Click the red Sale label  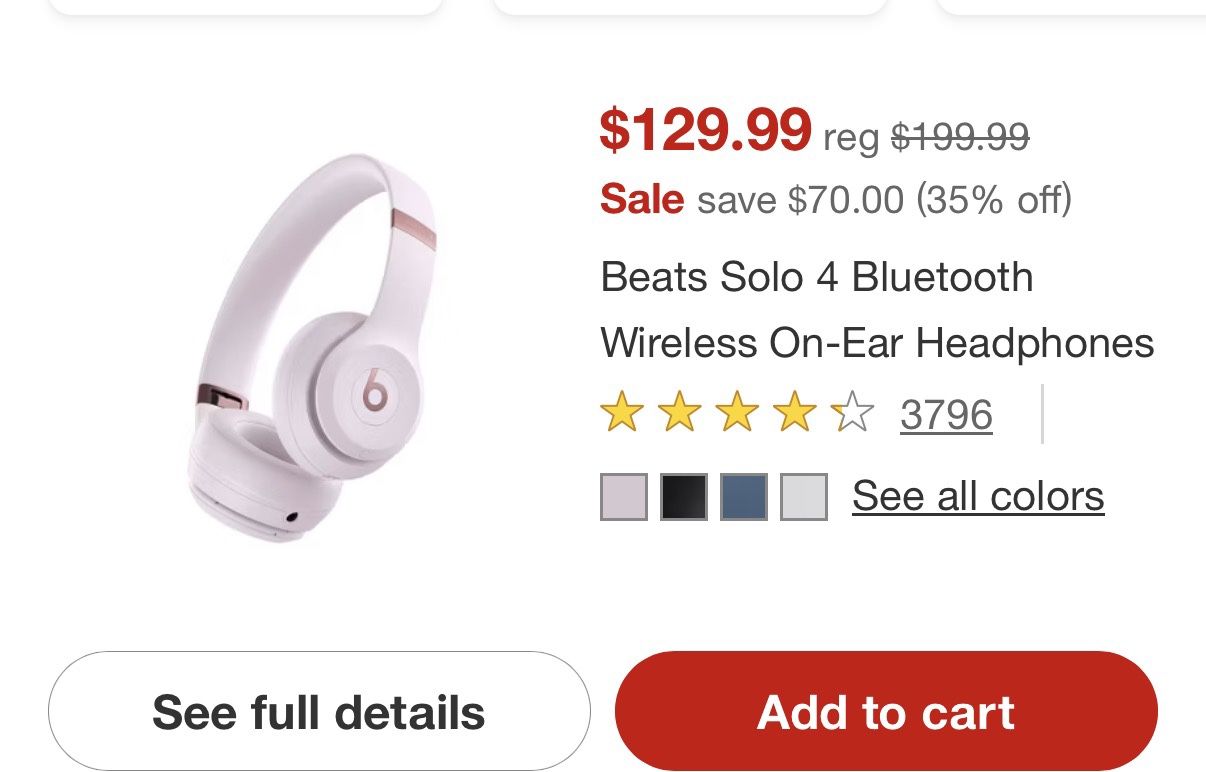click(x=641, y=199)
